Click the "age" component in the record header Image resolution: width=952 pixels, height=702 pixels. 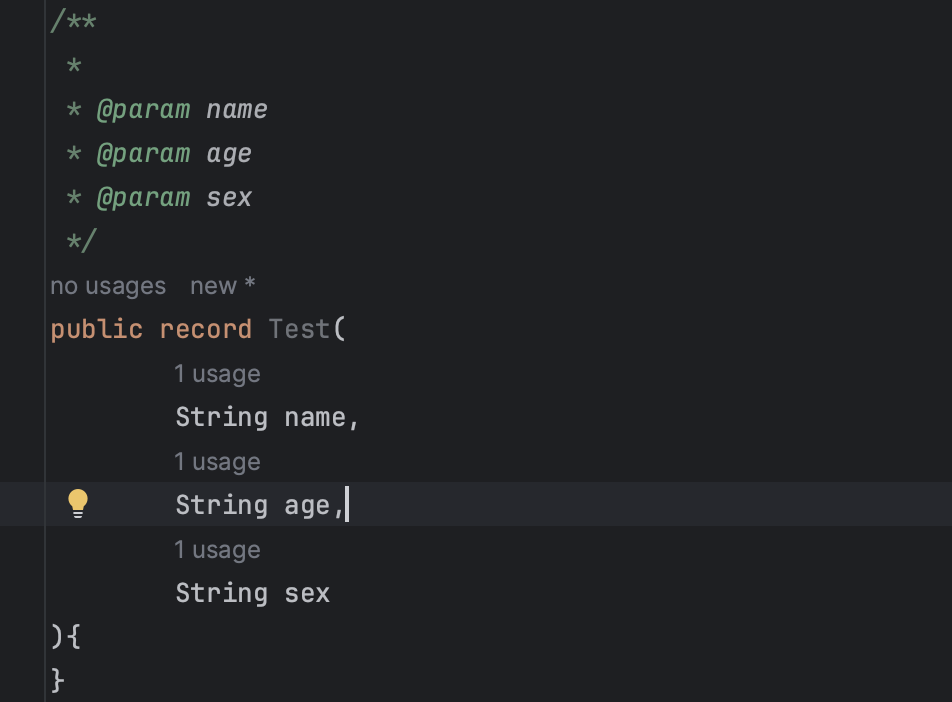307,505
